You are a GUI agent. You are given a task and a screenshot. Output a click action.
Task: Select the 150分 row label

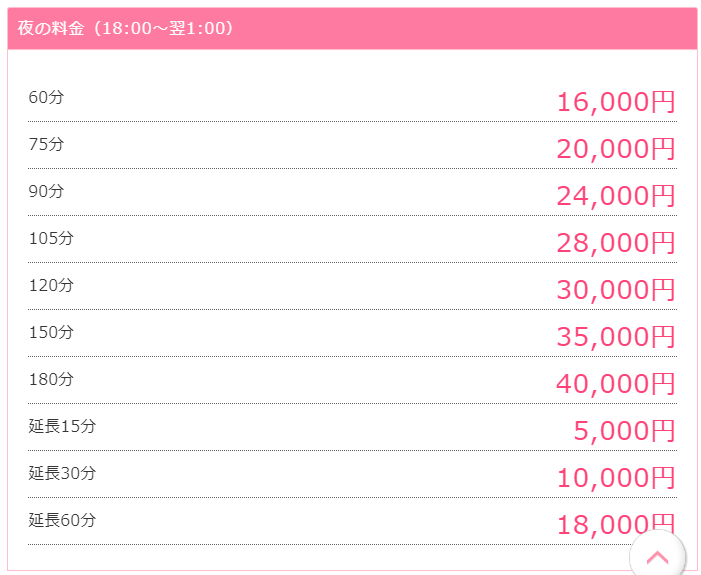tap(51, 332)
